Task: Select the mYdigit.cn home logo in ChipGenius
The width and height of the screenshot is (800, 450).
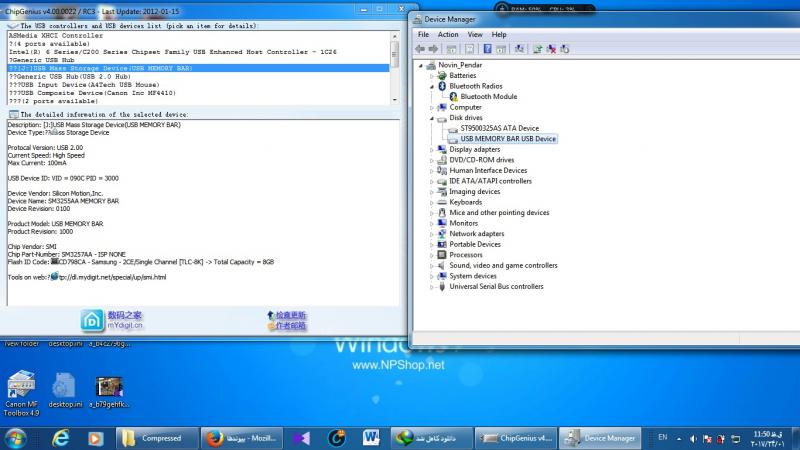Action: point(92,320)
